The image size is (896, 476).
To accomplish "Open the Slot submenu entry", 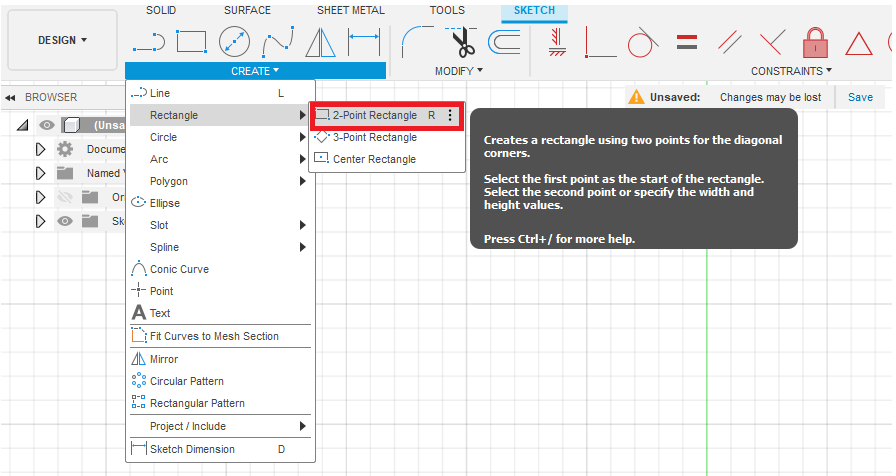I will tap(221, 225).
